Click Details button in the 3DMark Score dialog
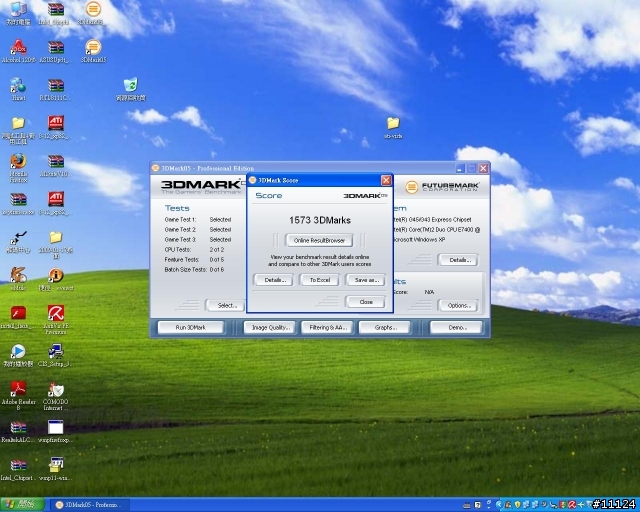 pyautogui.click(x=273, y=280)
